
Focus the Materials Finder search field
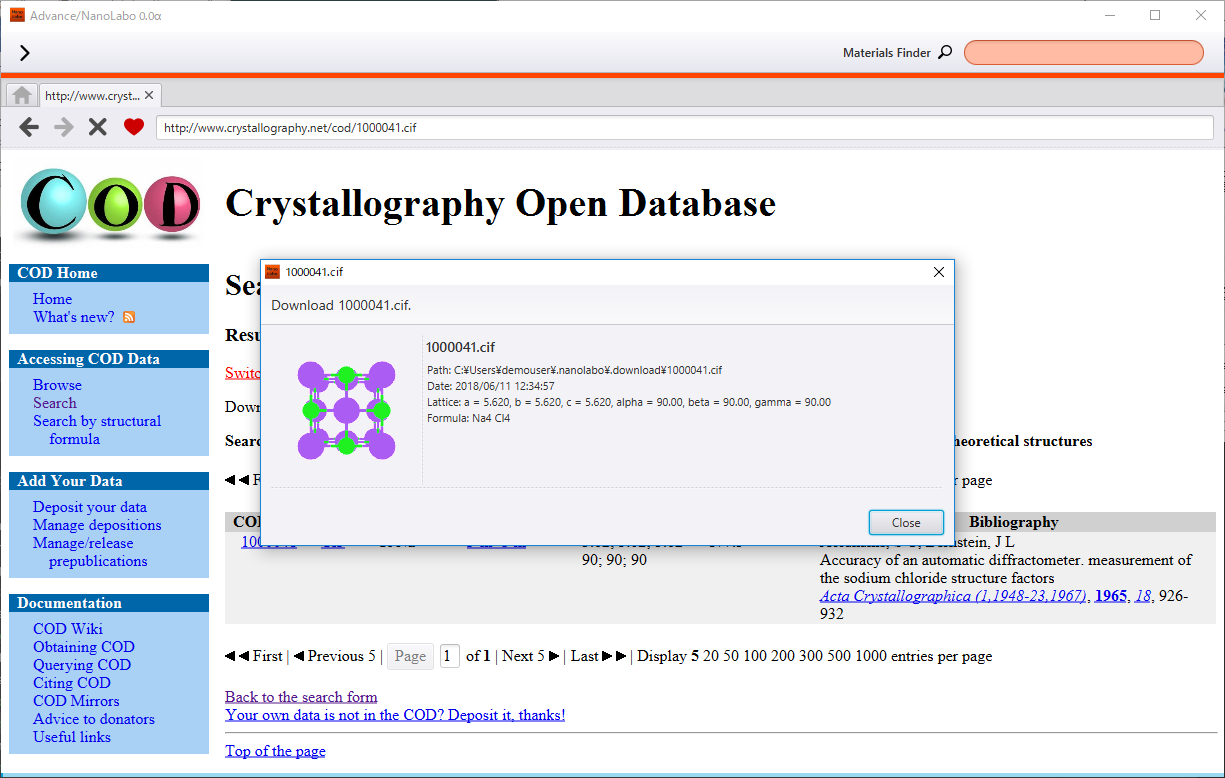point(1083,53)
